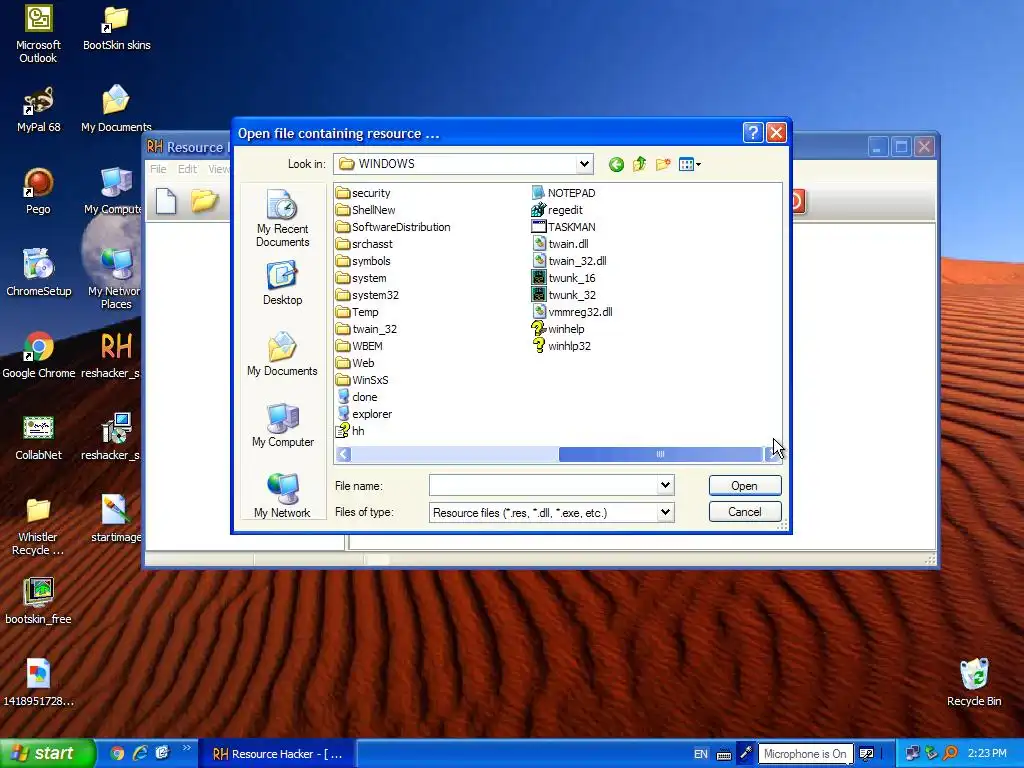This screenshot has width=1024, height=768.
Task: Open the View Menu icon dropdown
Action: pyautogui.click(x=690, y=165)
